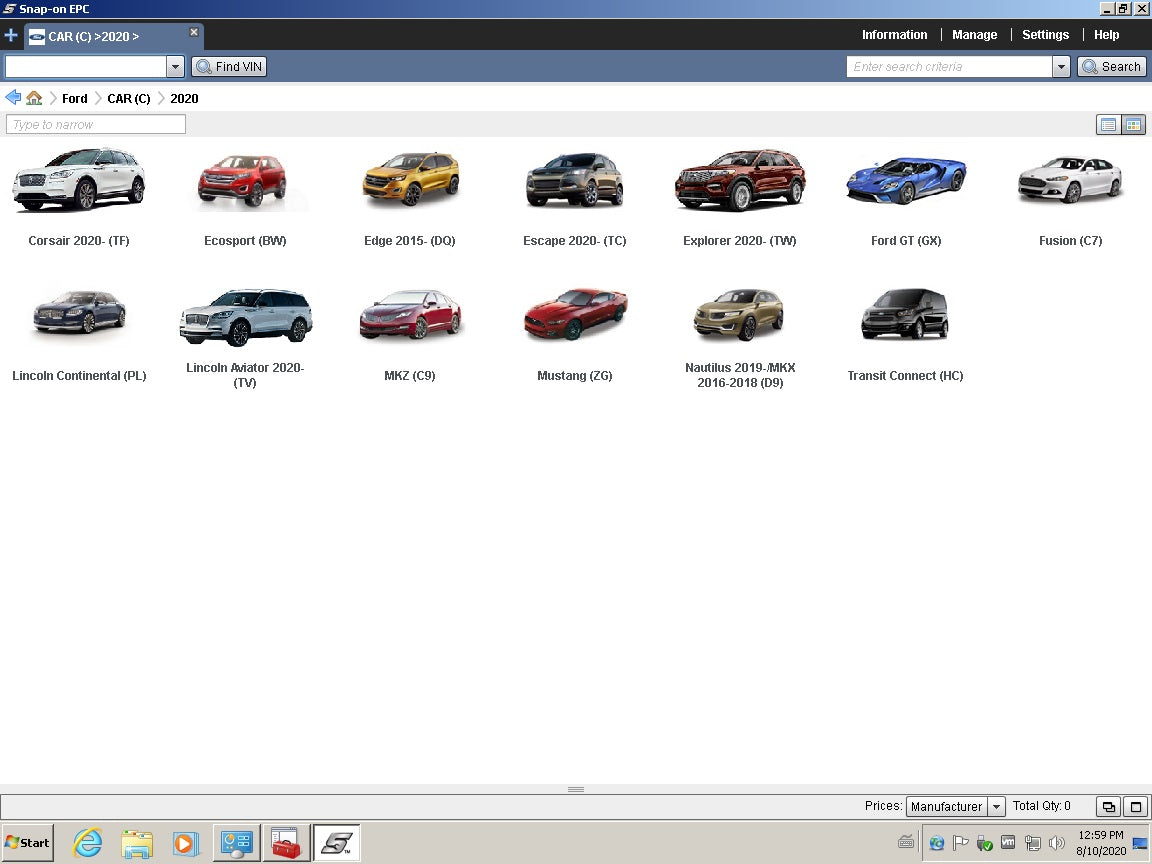Viewport: 1152px width, 864px height.
Task: Open Windows Explorer folder icon in taskbar
Action: tap(137, 843)
